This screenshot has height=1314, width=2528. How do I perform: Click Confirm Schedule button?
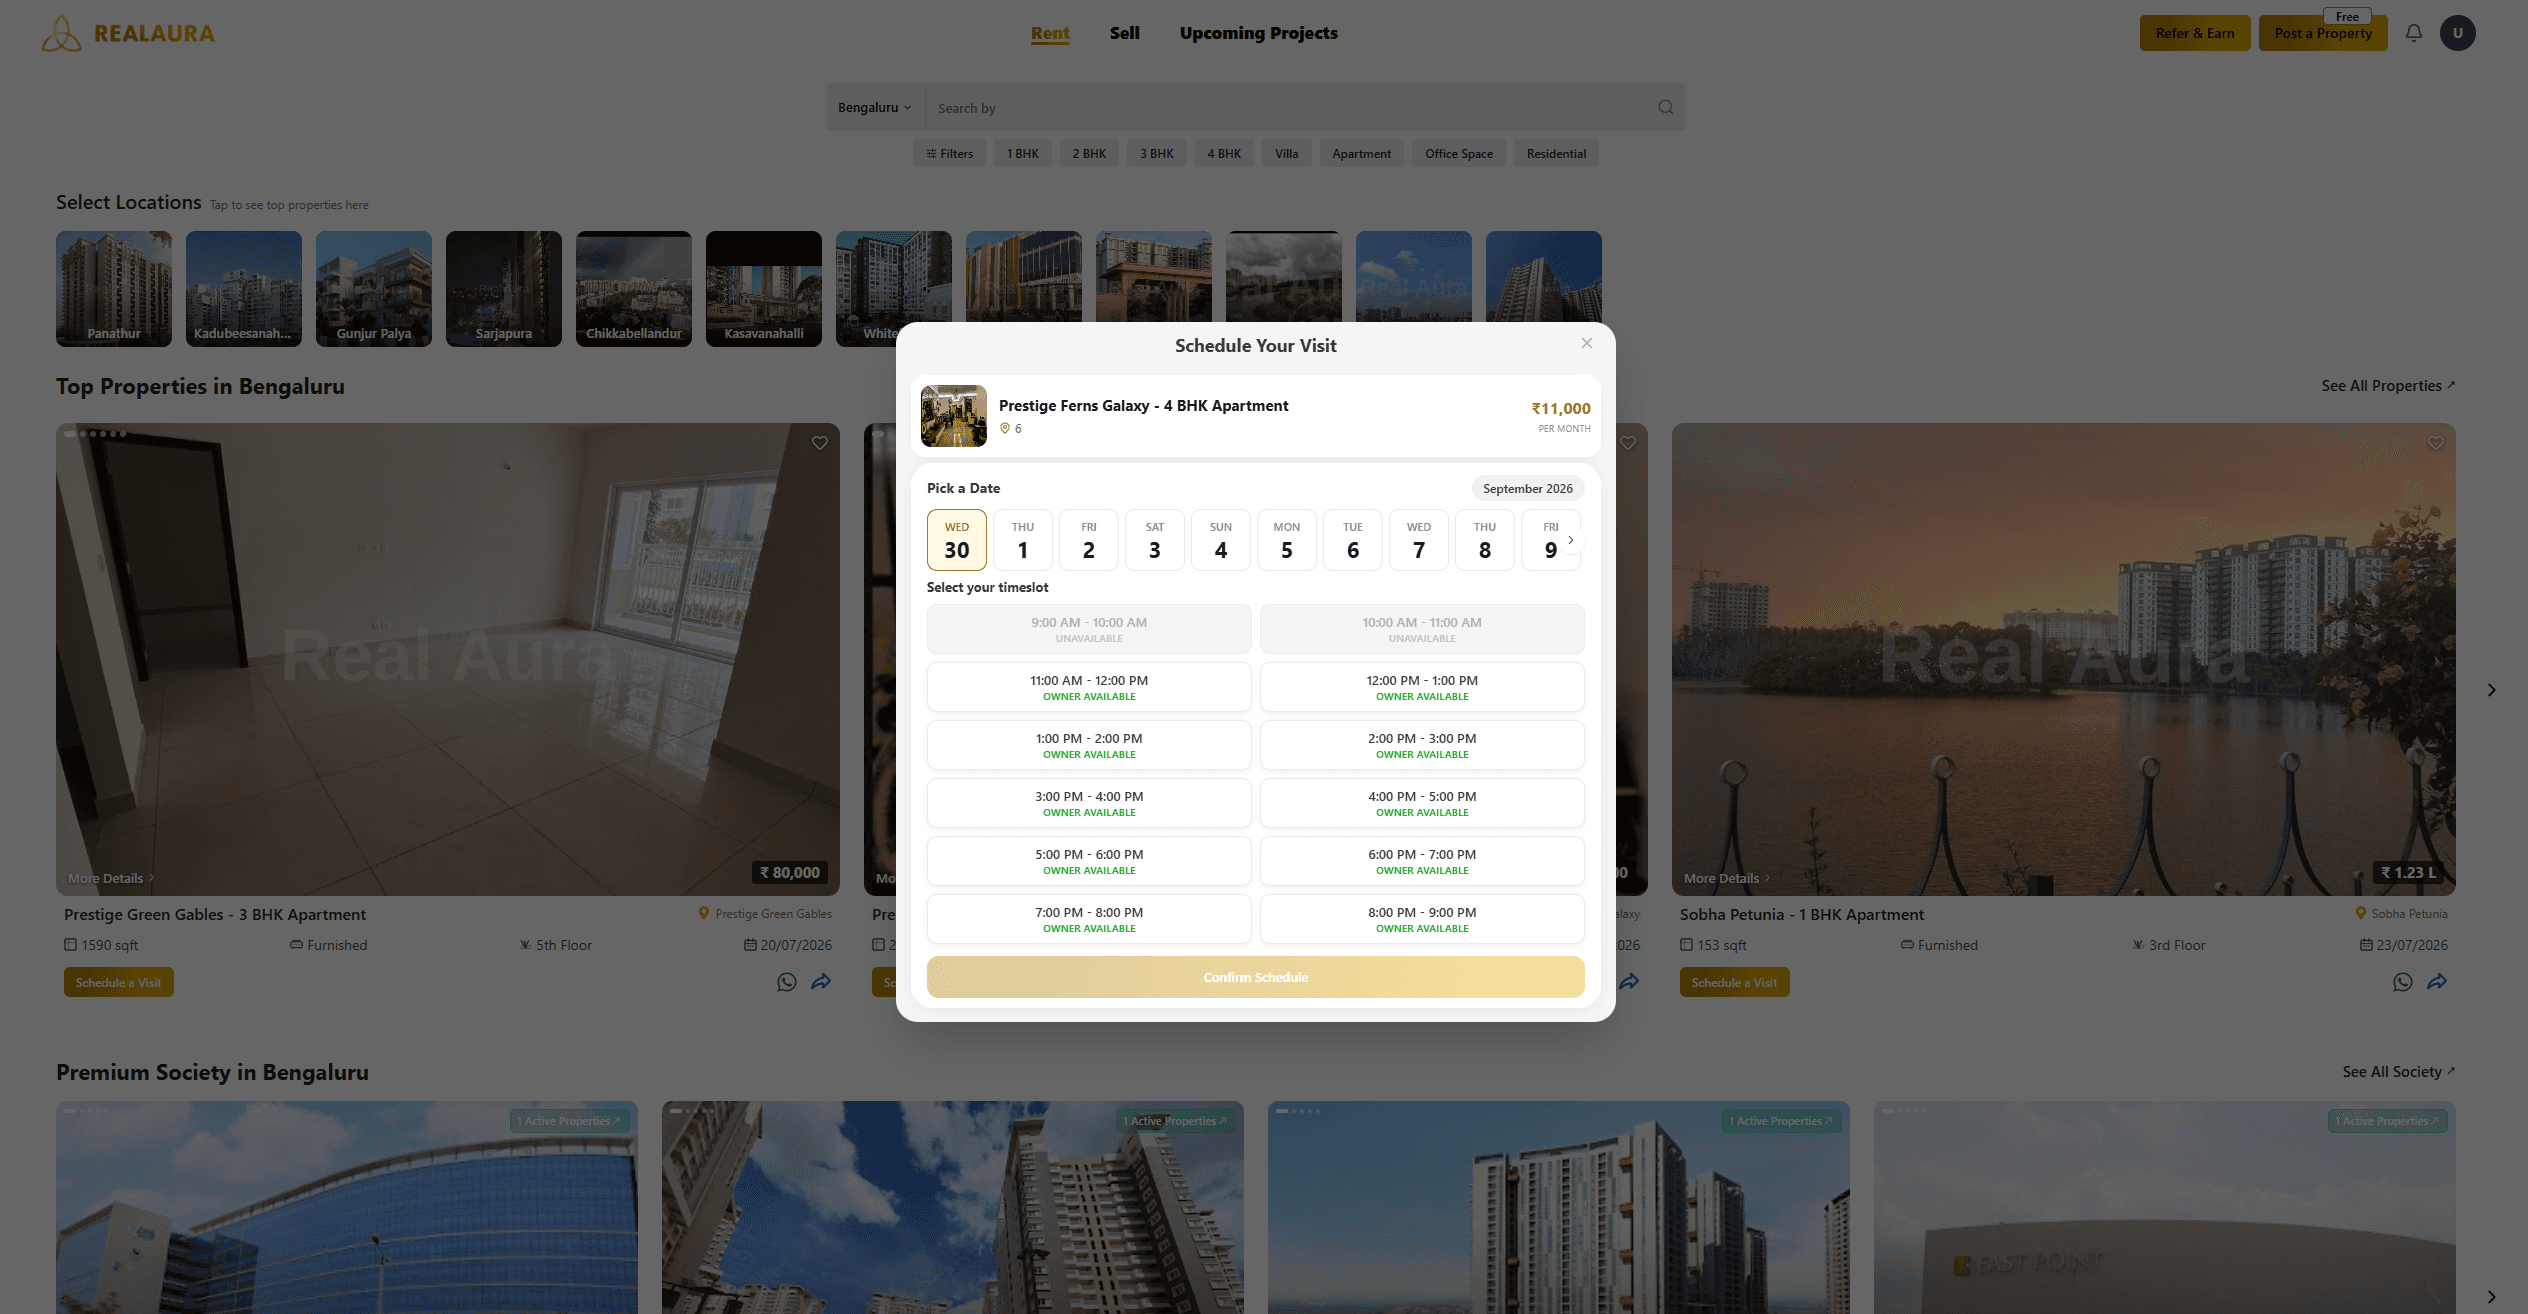1255,977
